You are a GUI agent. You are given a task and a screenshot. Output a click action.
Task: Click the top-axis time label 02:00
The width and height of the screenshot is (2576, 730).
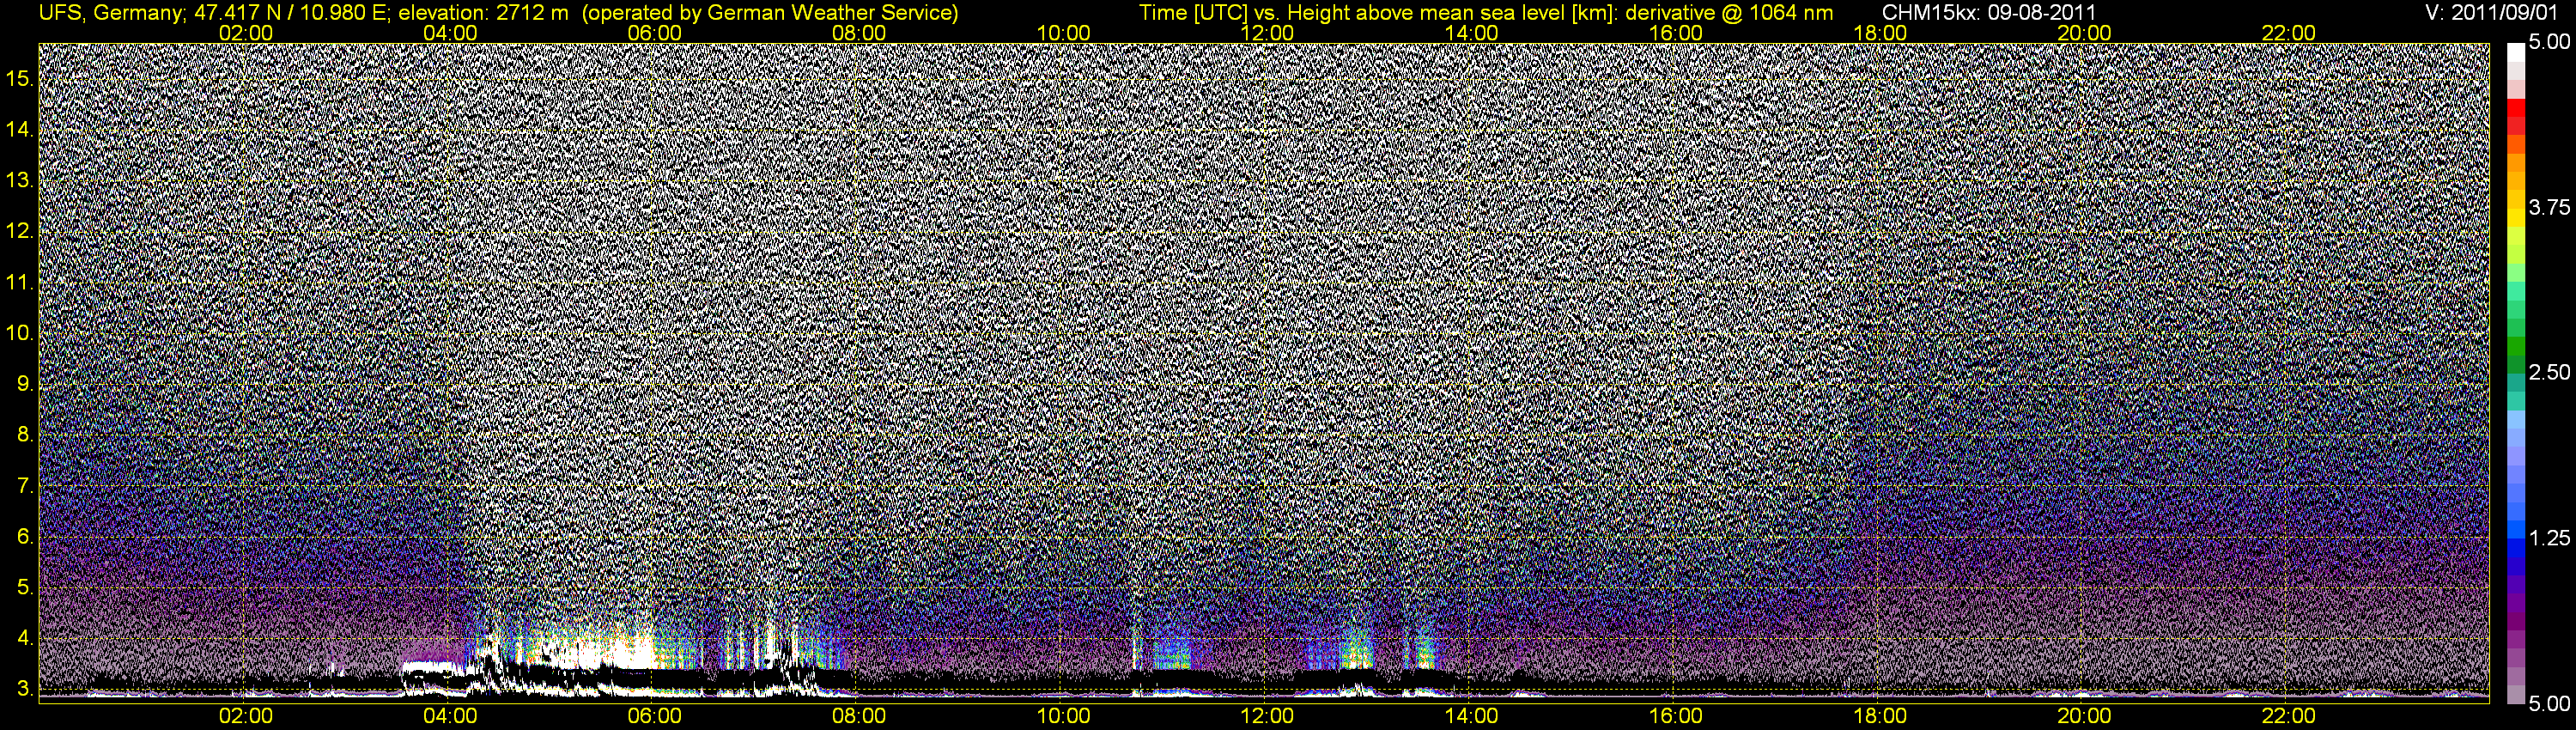[x=245, y=33]
